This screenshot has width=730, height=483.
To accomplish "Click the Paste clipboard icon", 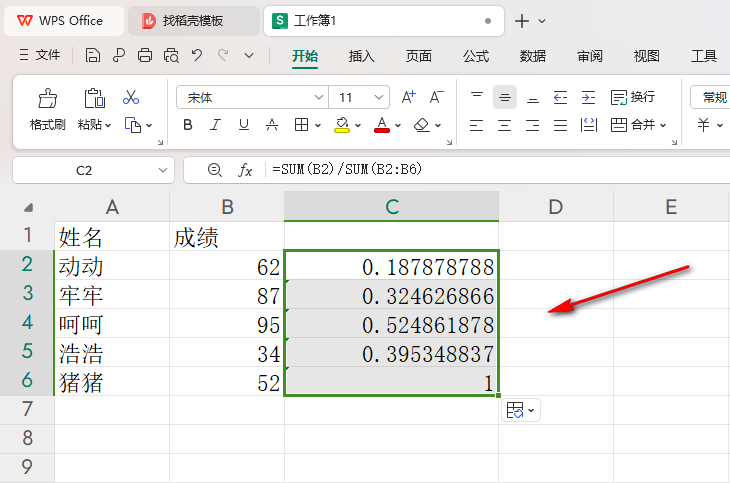I will click(x=95, y=98).
